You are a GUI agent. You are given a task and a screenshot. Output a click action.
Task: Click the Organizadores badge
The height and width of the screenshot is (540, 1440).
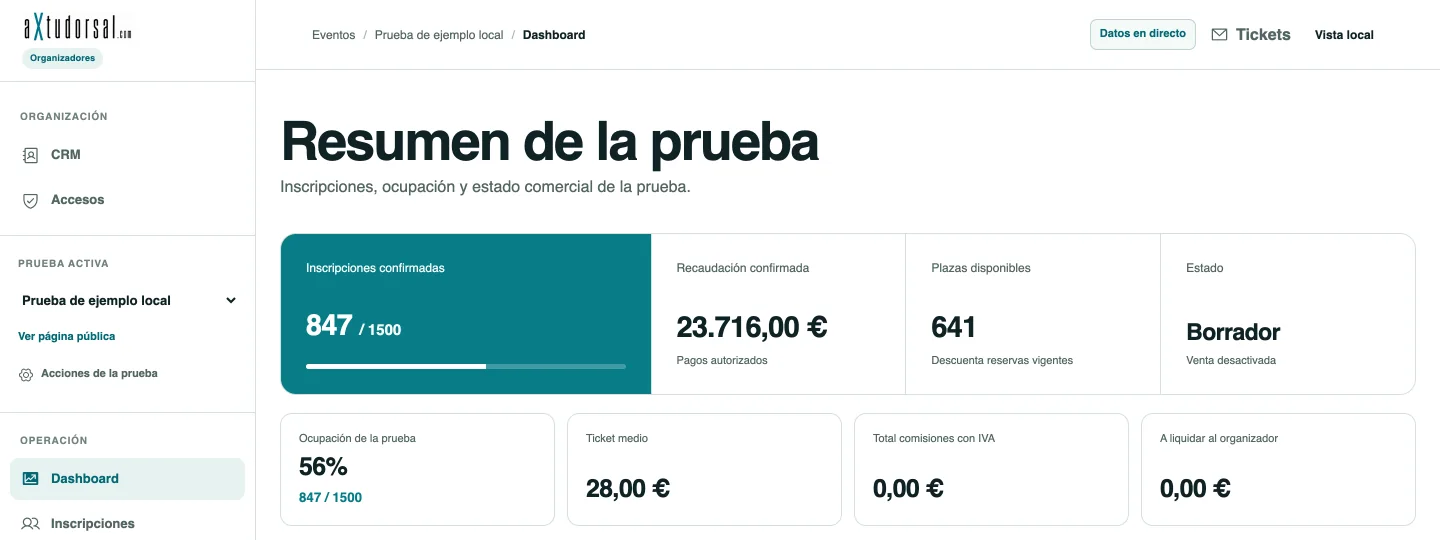62,58
